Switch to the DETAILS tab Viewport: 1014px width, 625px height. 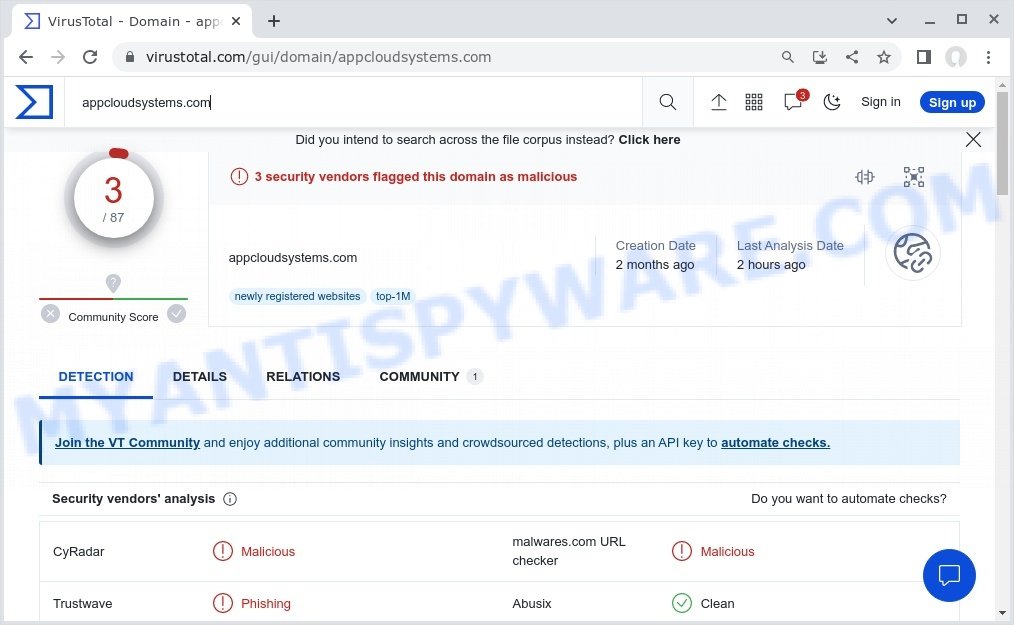200,377
